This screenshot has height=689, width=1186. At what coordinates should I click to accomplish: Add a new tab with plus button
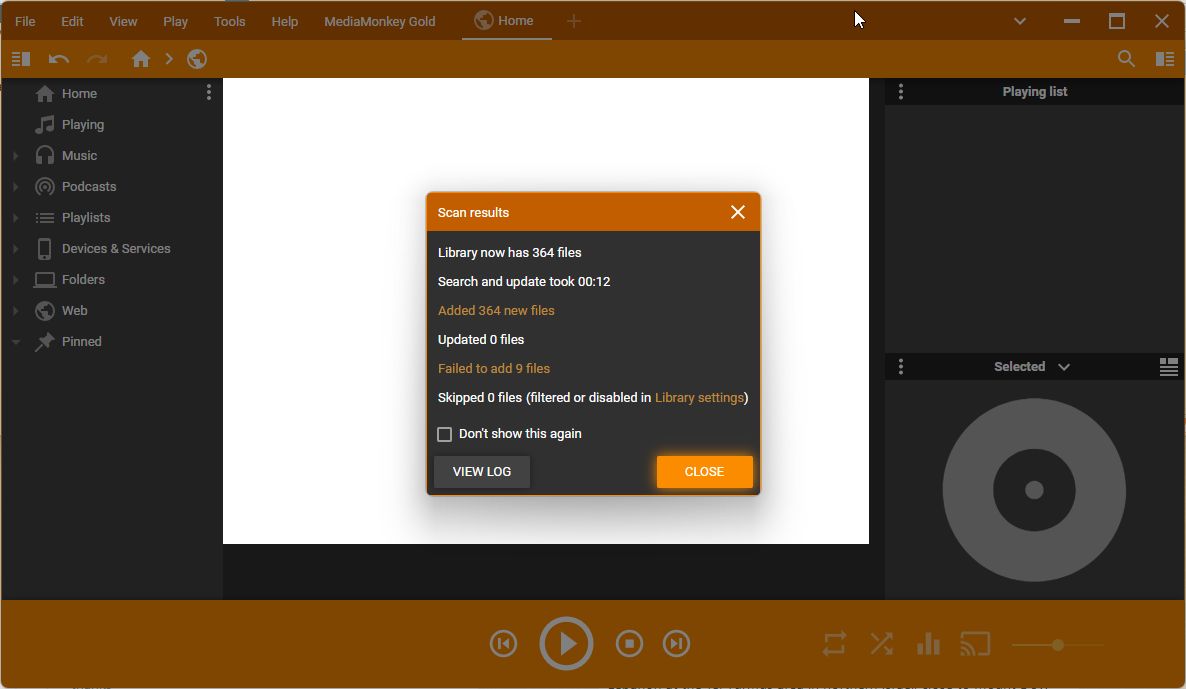point(574,21)
